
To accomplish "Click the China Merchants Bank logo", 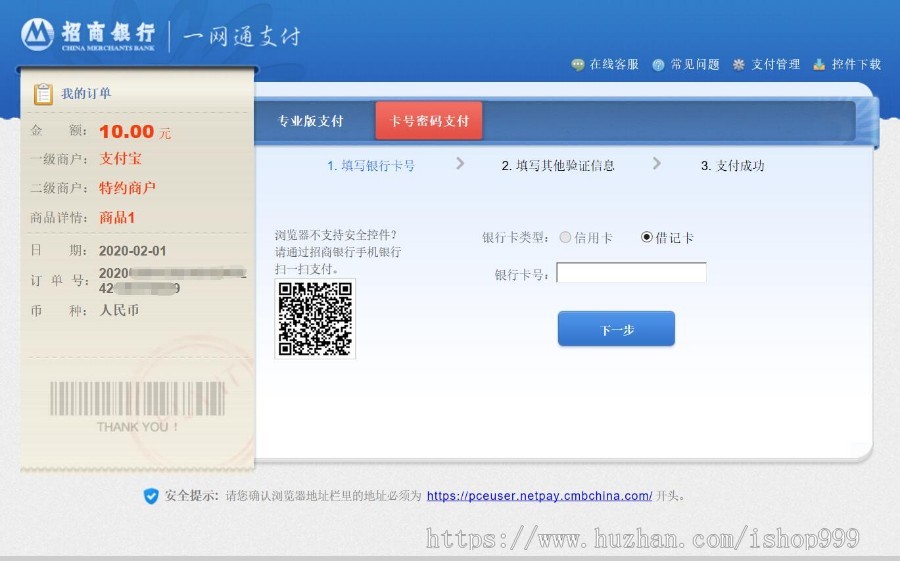I will click(x=88, y=34).
